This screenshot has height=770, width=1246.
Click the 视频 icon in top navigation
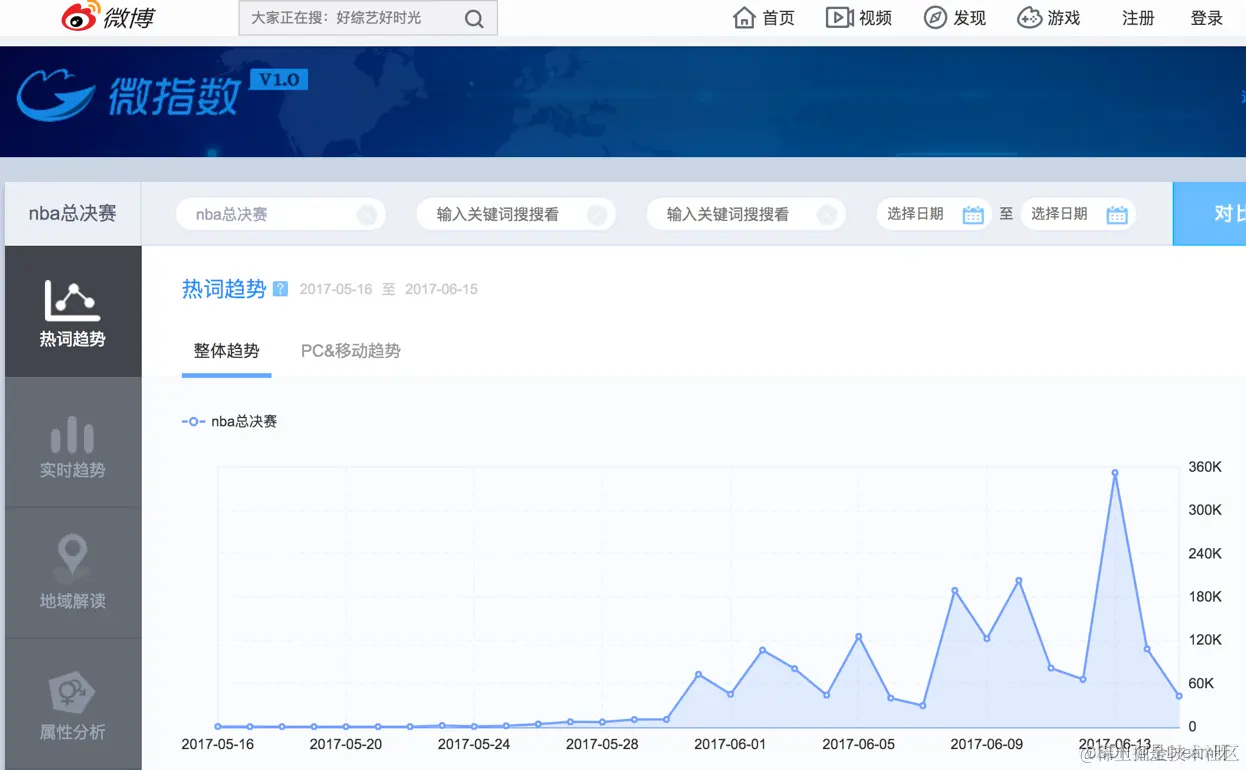(x=840, y=17)
